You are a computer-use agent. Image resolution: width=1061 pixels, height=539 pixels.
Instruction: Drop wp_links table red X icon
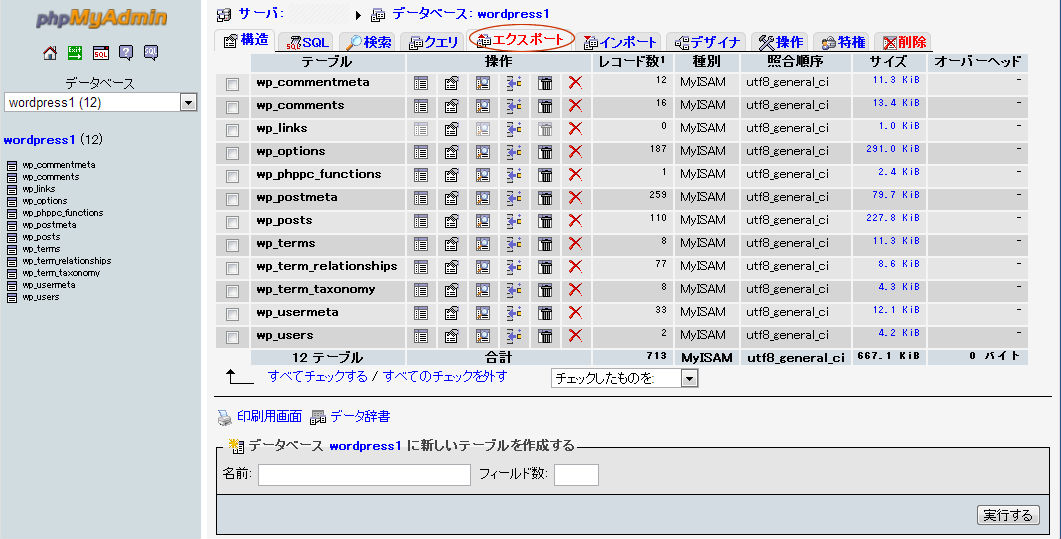coord(575,129)
